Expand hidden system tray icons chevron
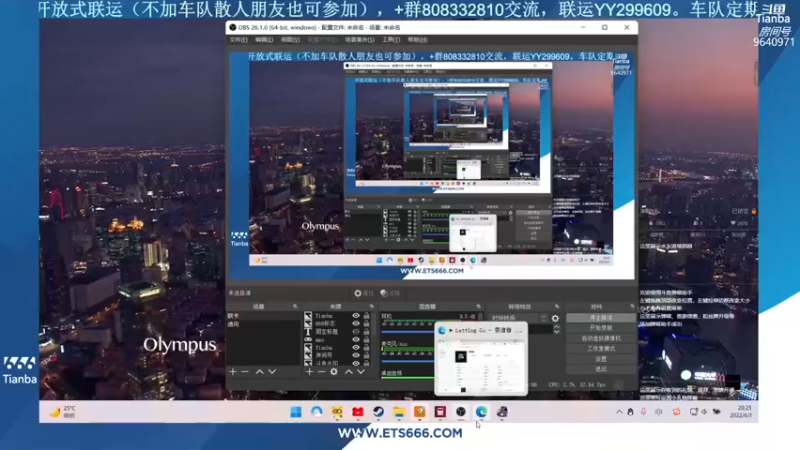The image size is (800, 450). click(x=619, y=412)
